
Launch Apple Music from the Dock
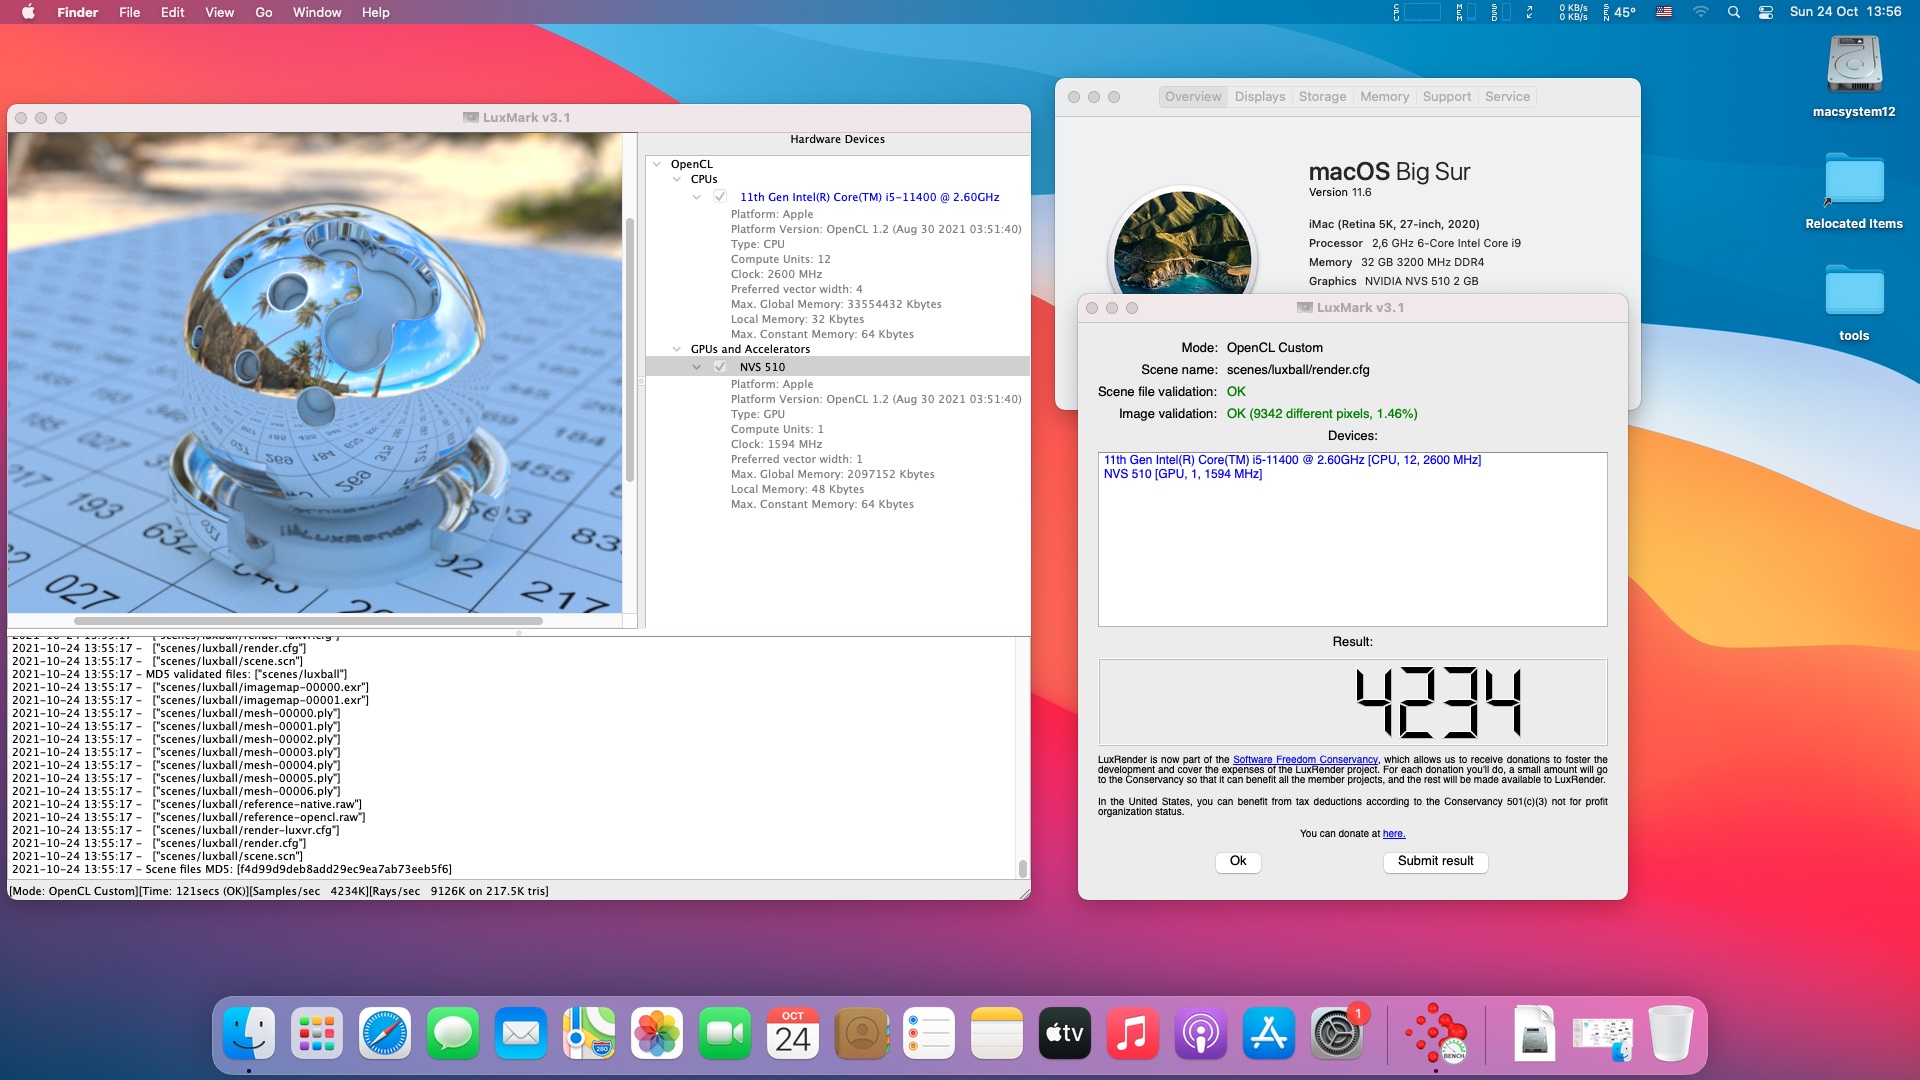pyautogui.click(x=1132, y=1034)
